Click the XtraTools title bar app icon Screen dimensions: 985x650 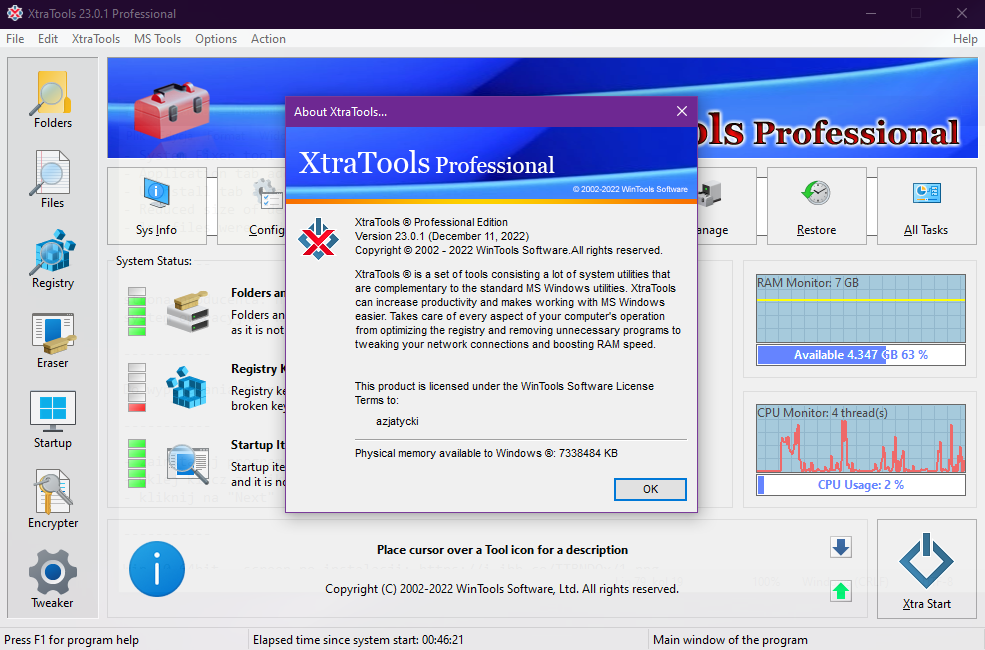14,13
